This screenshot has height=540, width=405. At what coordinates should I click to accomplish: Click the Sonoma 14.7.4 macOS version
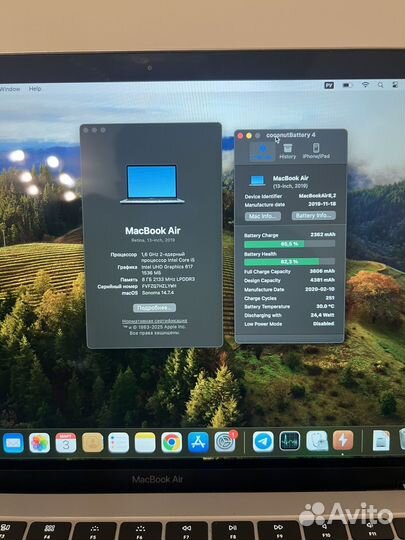coord(158,293)
